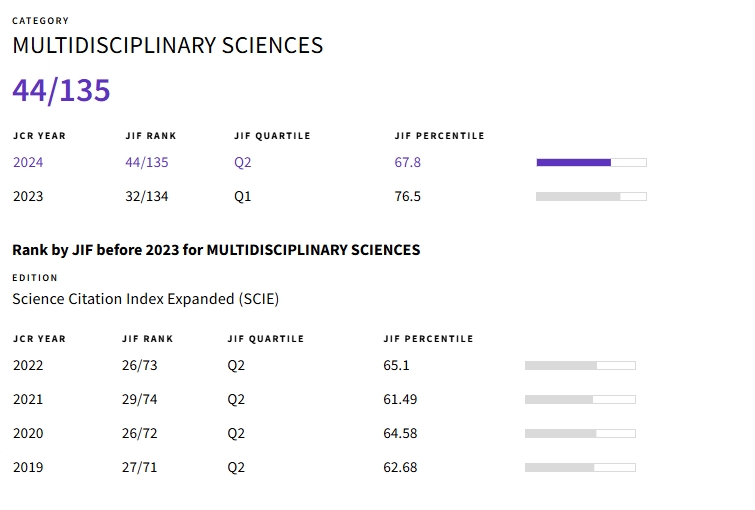Click the 67.8 JIF percentile value
The height and width of the screenshot is (510, 755).
[x=408, y=162]
